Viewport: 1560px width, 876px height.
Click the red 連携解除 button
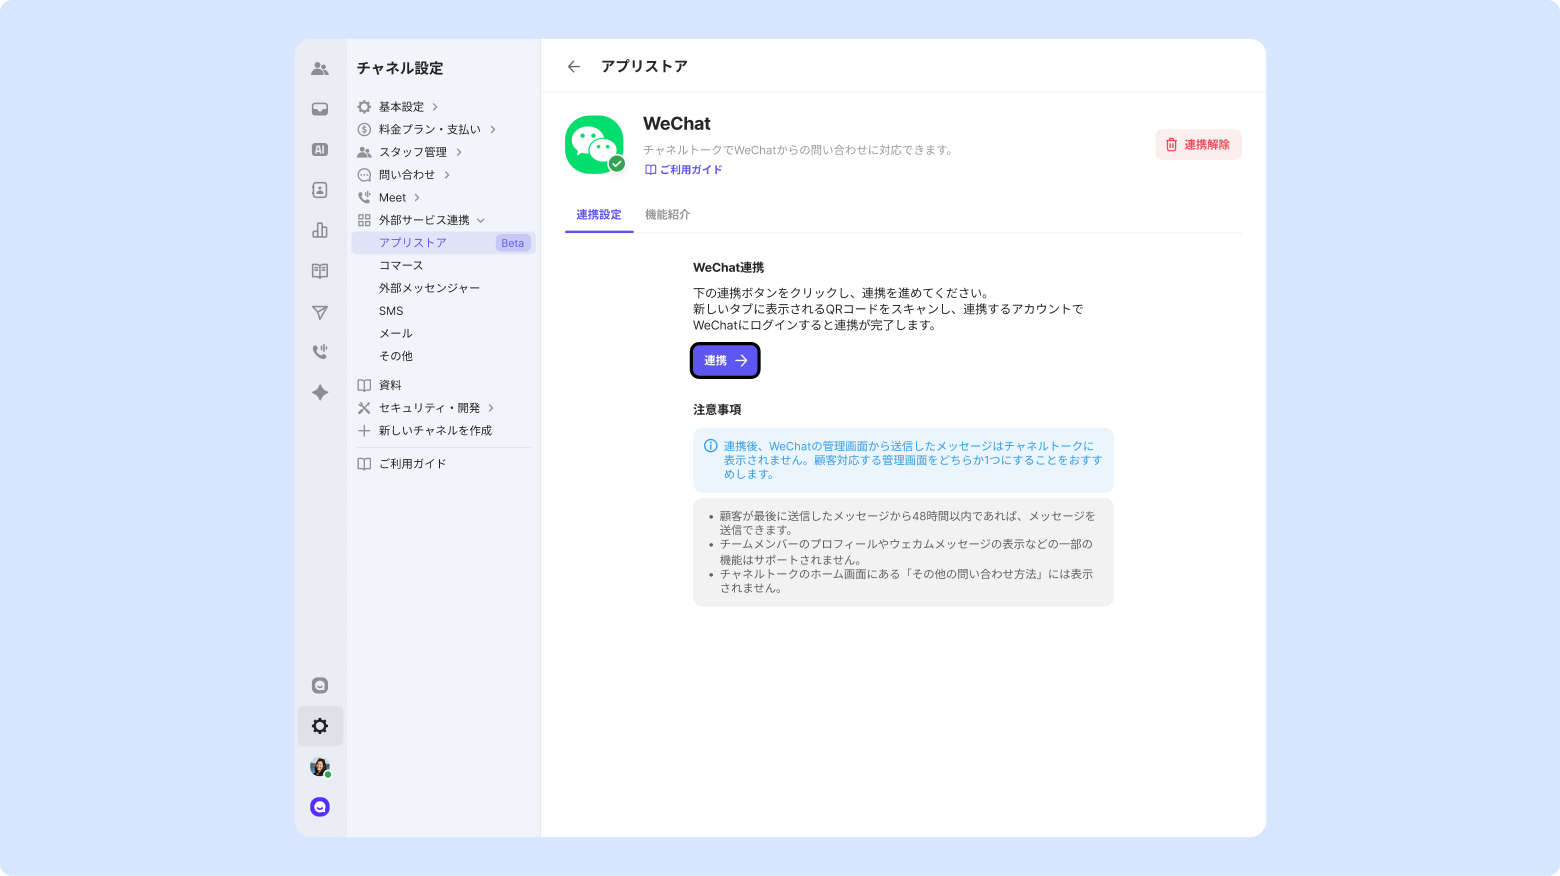[1198, 145]
